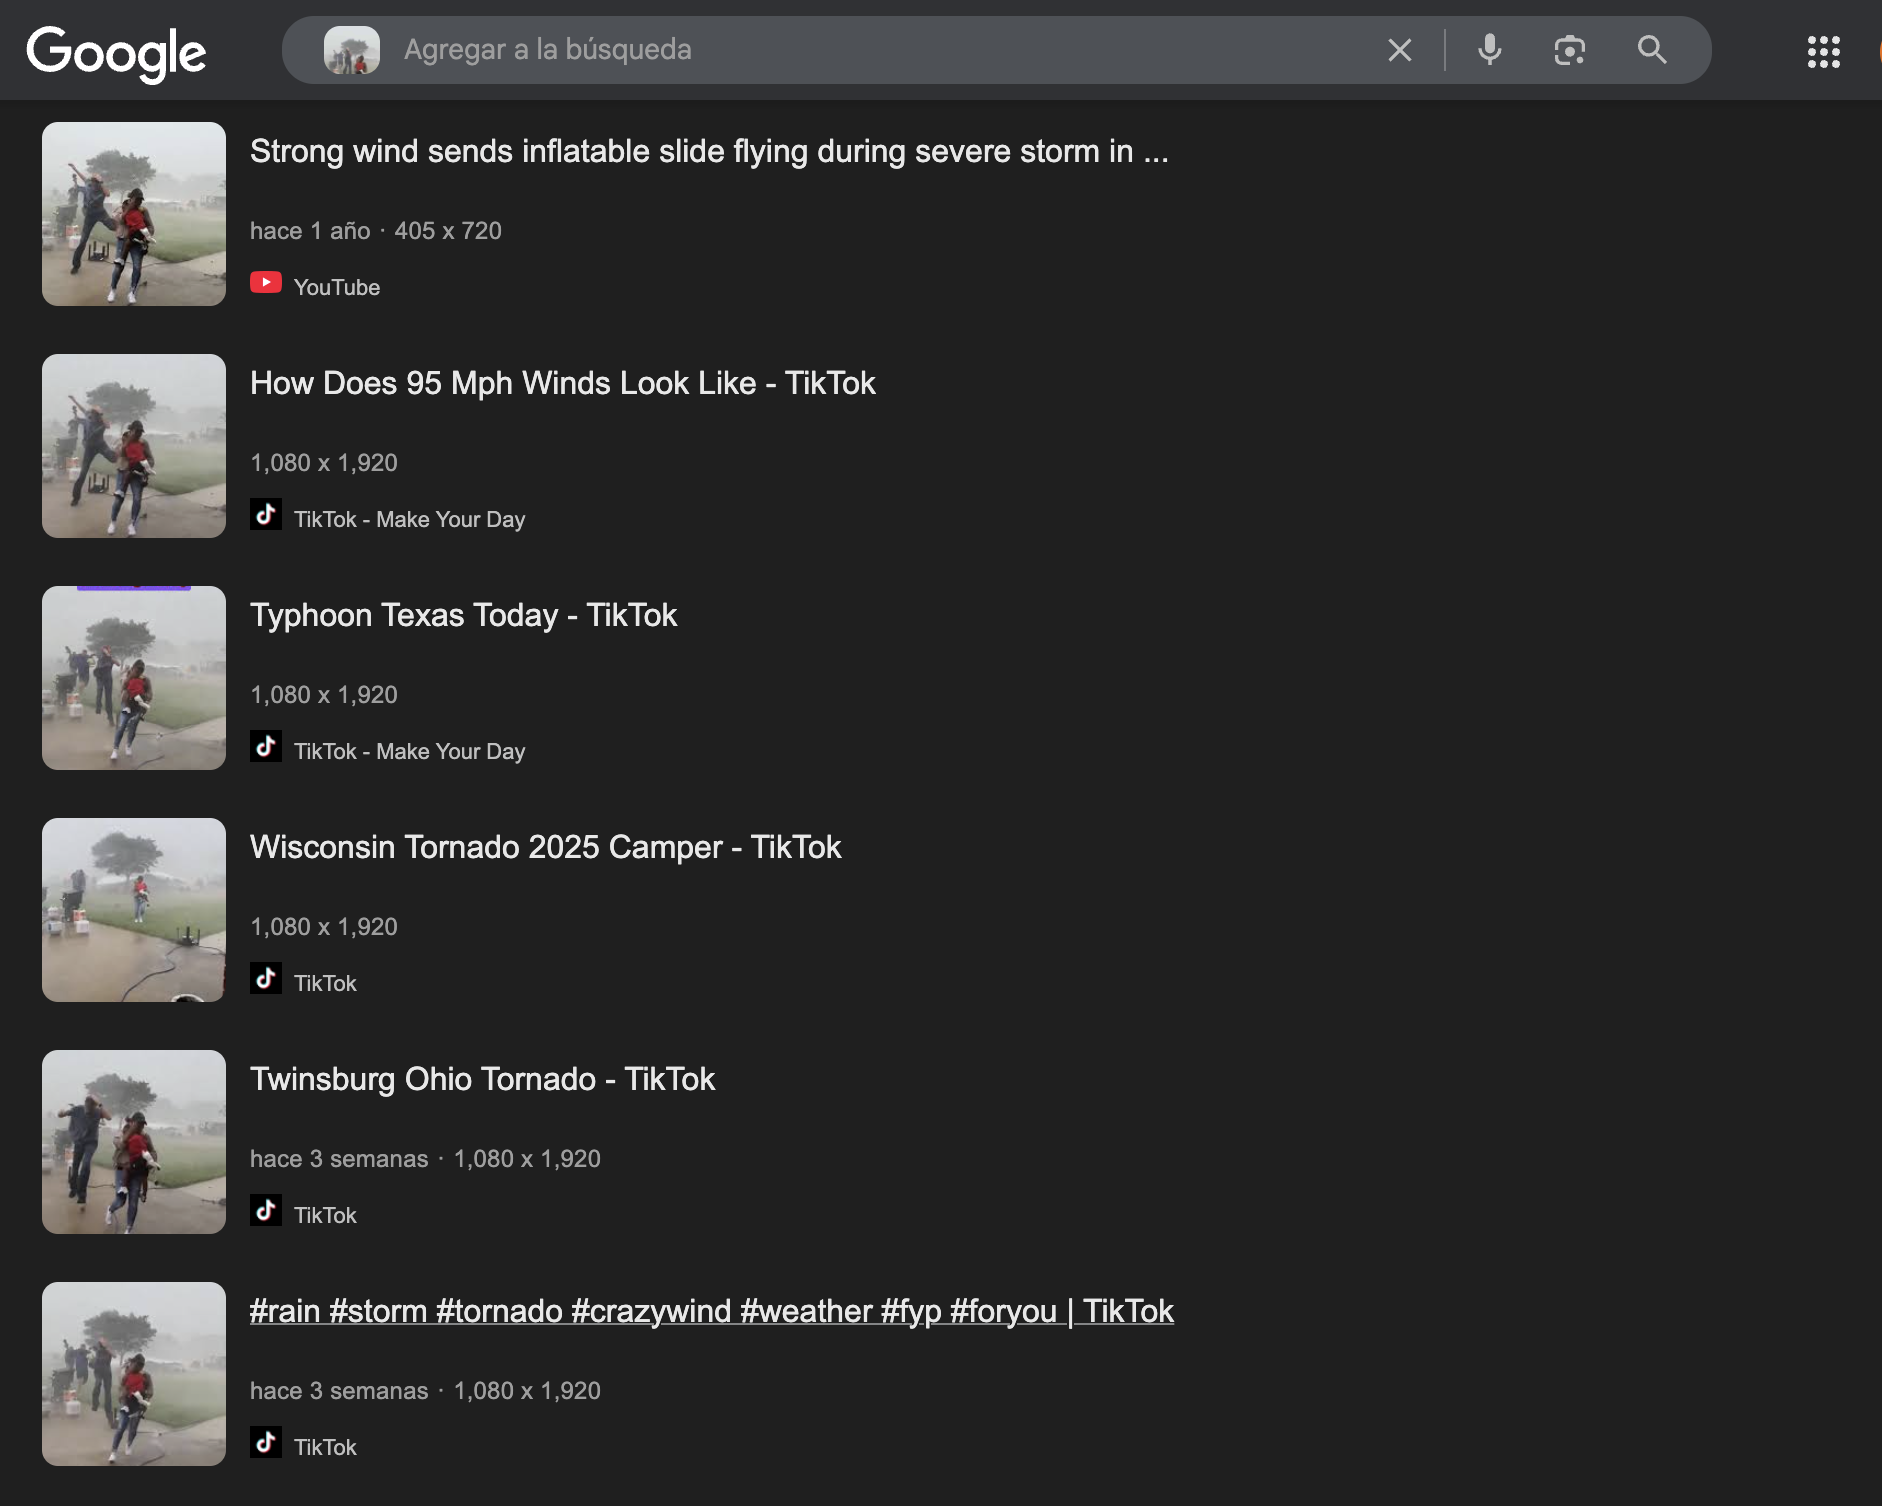Click '1,080 x 1,920' under 95 Mph Winds

[324, 463]
